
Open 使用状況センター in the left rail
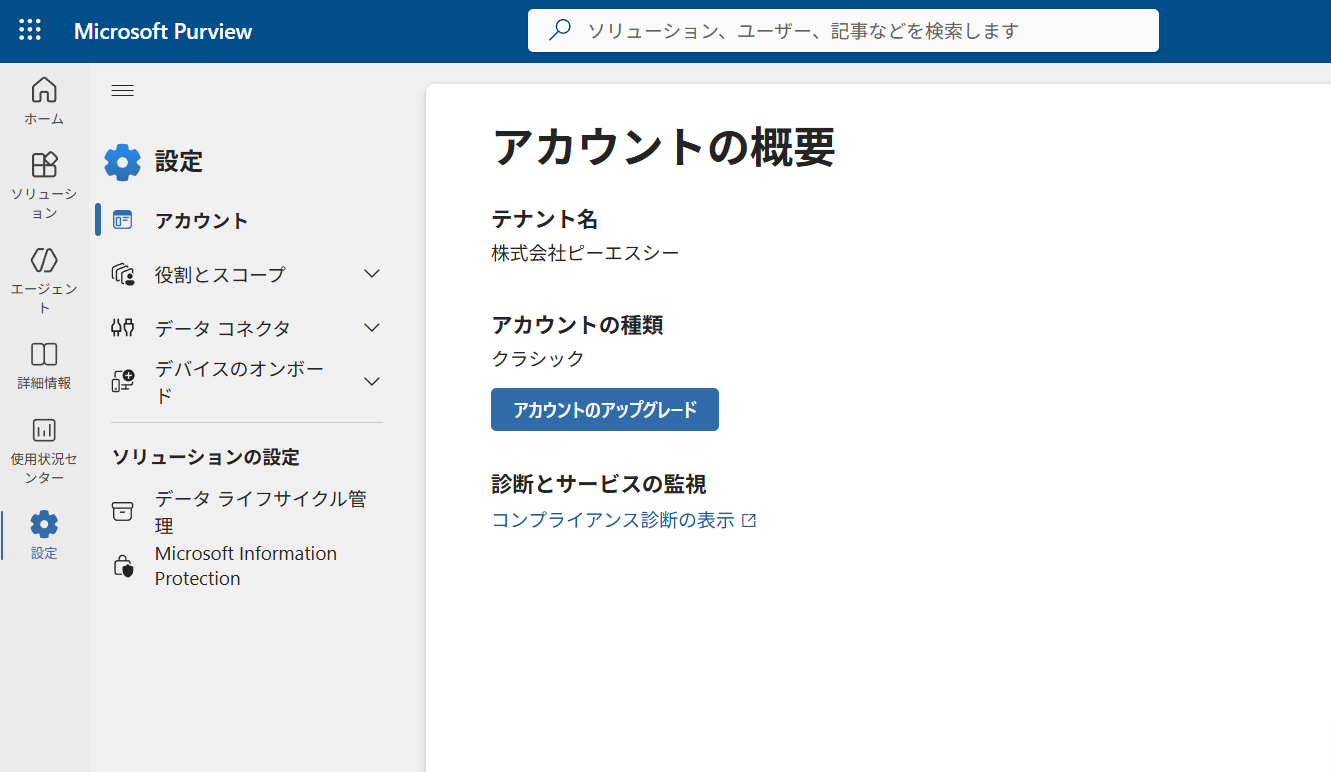[44, 450]
